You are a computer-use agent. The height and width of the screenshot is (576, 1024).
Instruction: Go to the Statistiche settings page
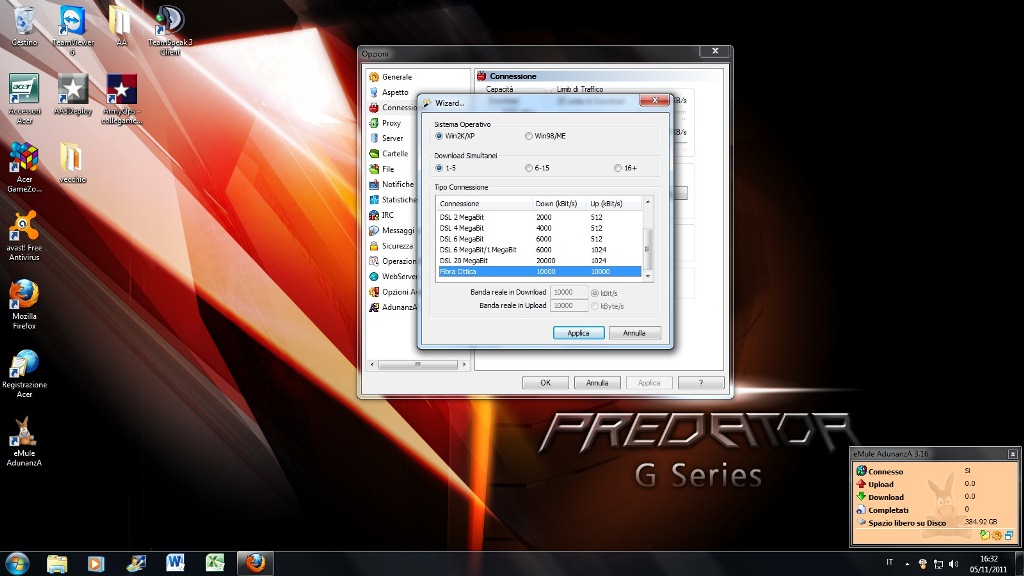tap(398, 200)
